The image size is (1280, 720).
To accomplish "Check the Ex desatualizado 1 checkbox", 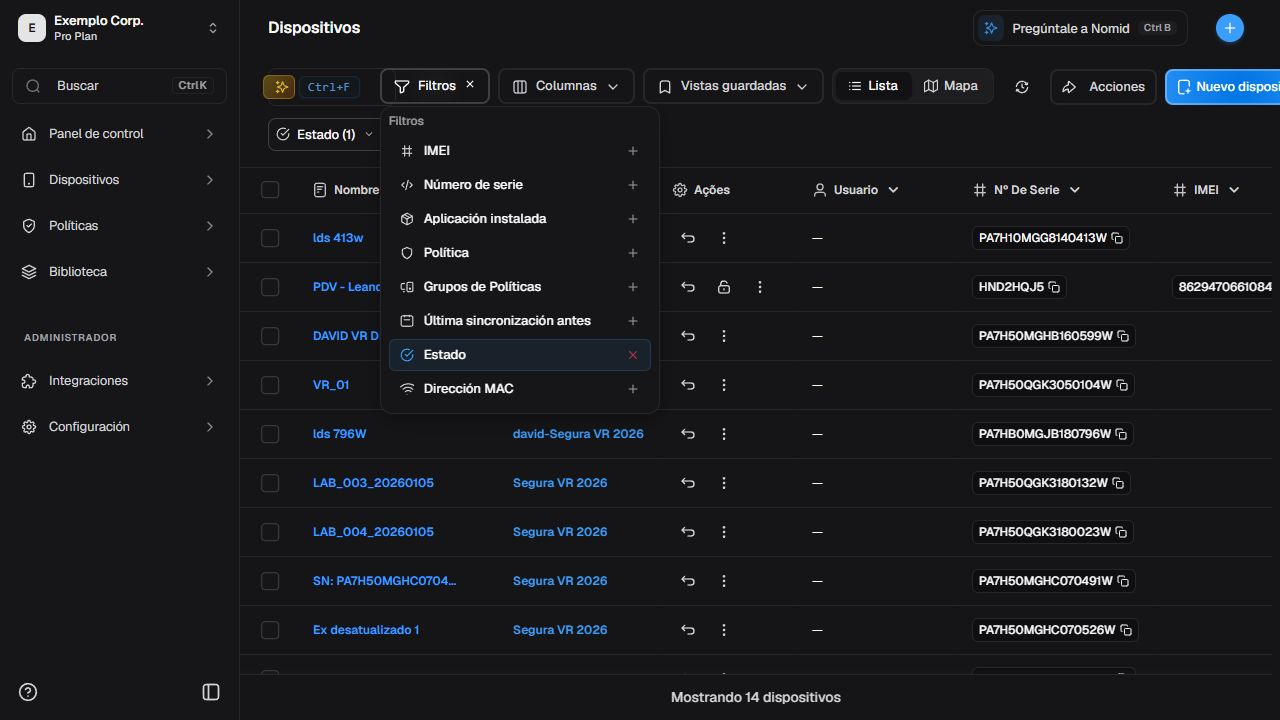I will click(270, 630).
